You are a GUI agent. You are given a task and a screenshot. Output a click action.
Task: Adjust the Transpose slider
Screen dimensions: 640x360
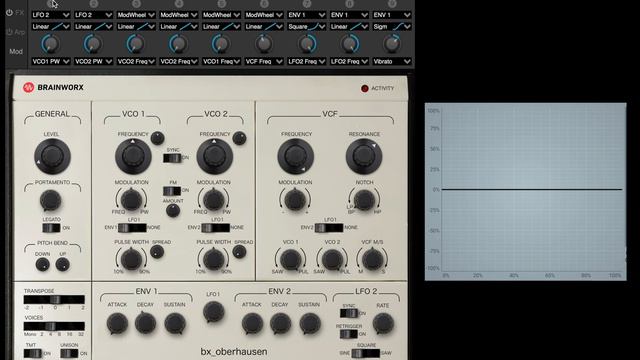(x=54, y=300)
